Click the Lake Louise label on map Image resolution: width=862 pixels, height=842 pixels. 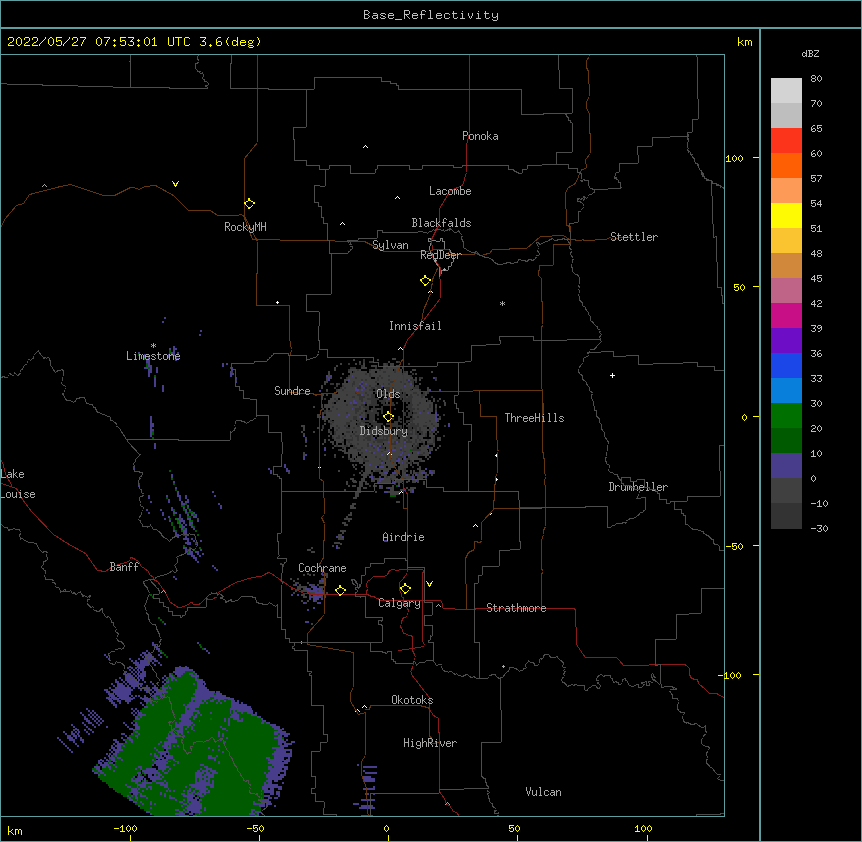(18, 484)
